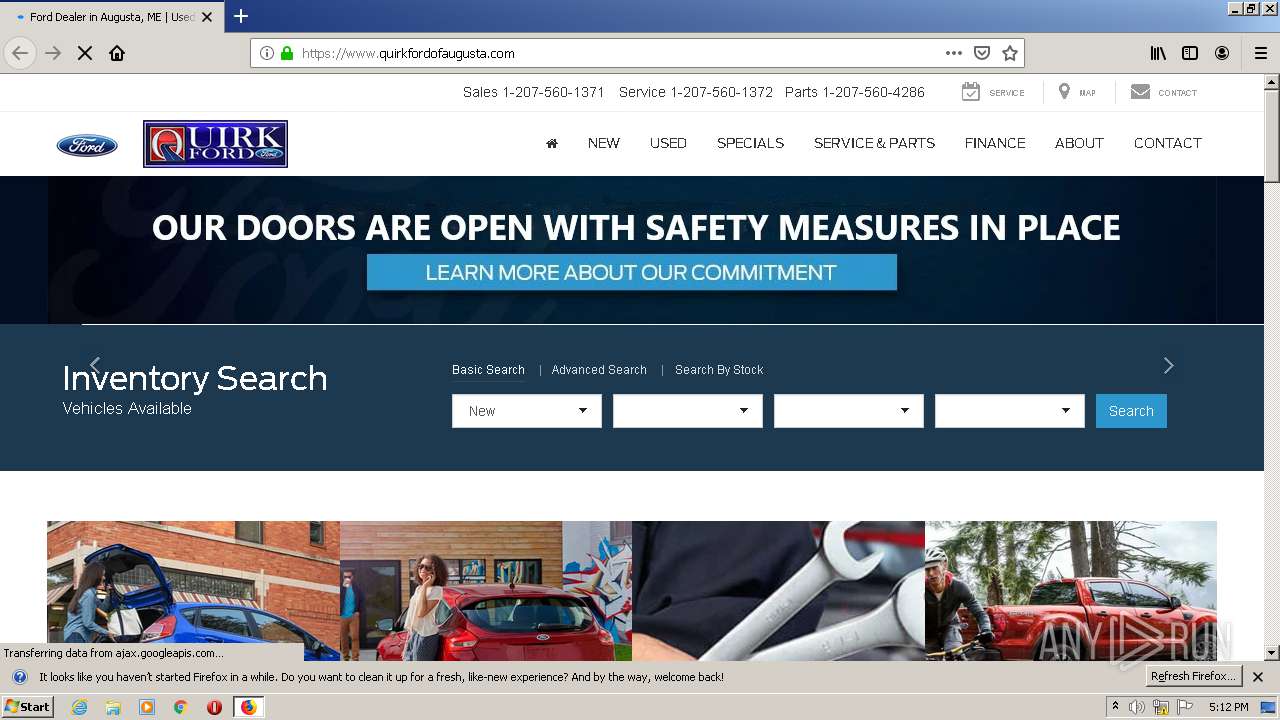Open the NEW menu item
Image resolution: width=1280 pixels, height=720 pixels.
point(604,143)
